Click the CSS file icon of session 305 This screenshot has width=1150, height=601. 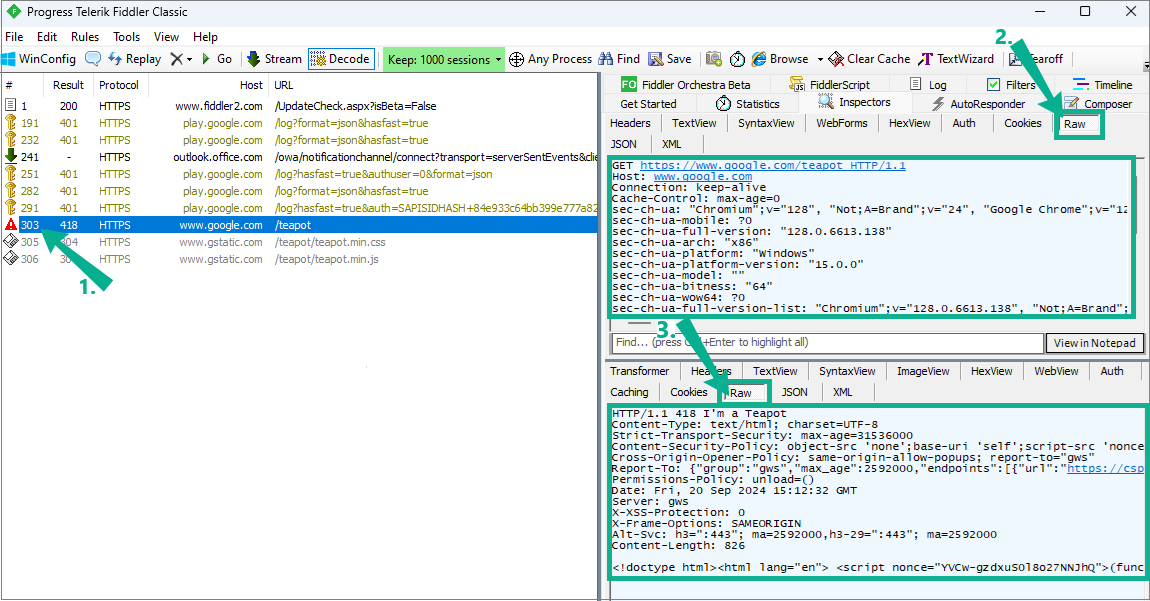[10, 241]
